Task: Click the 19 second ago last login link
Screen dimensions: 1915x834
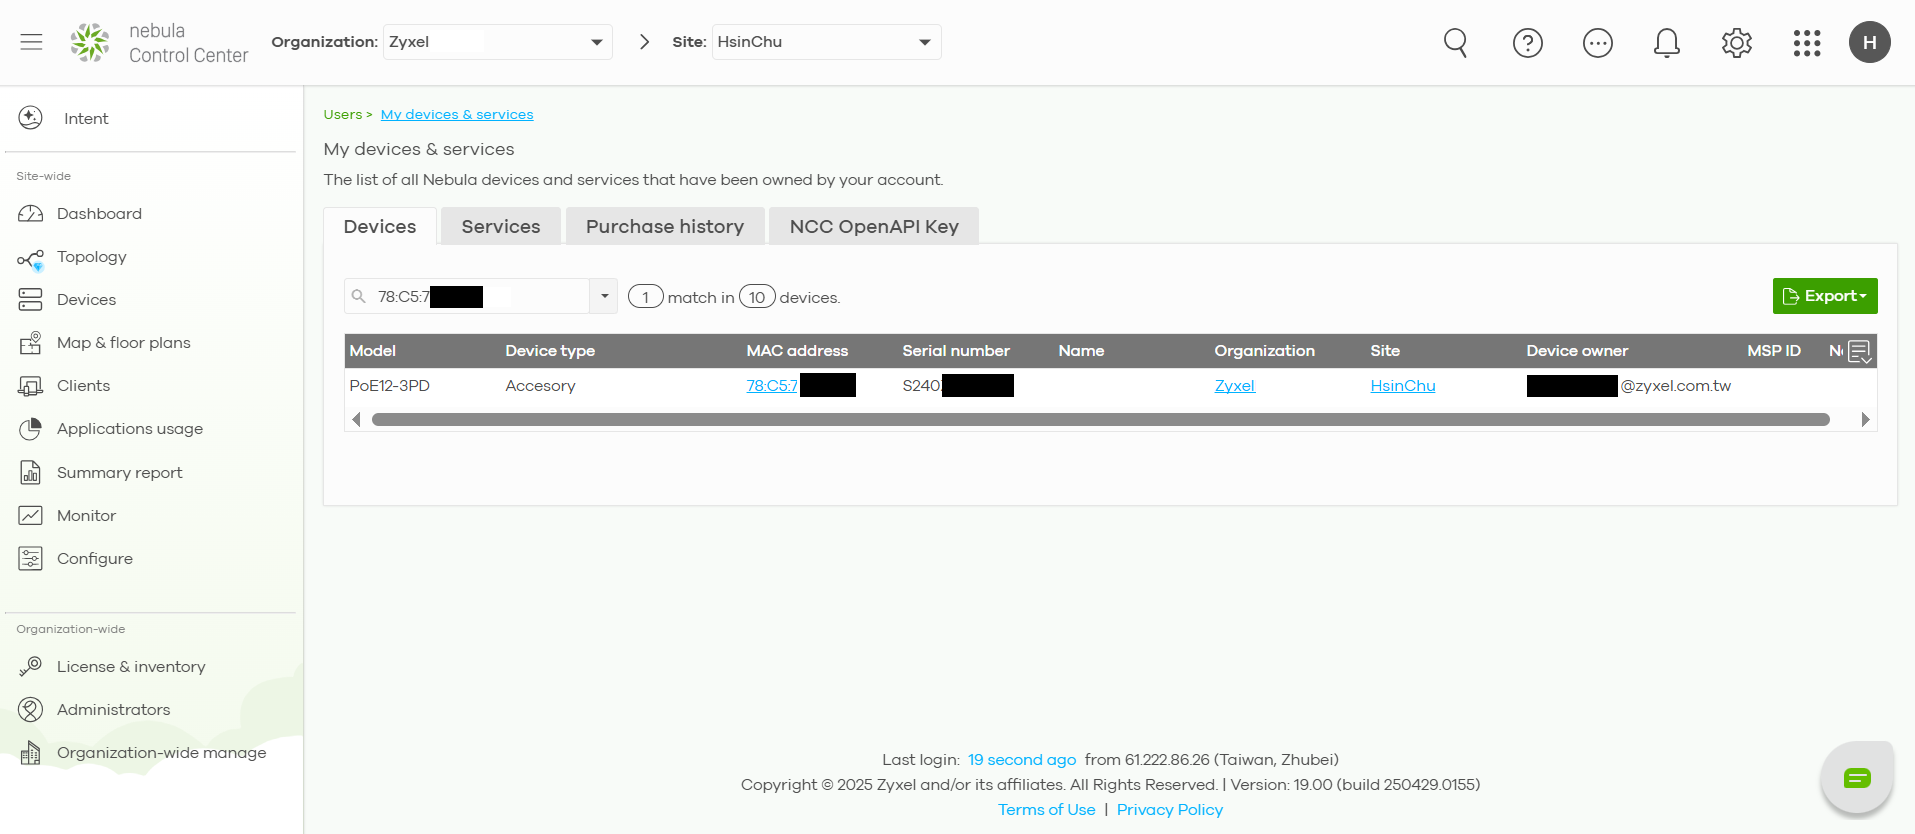Action: [1022, 760]
